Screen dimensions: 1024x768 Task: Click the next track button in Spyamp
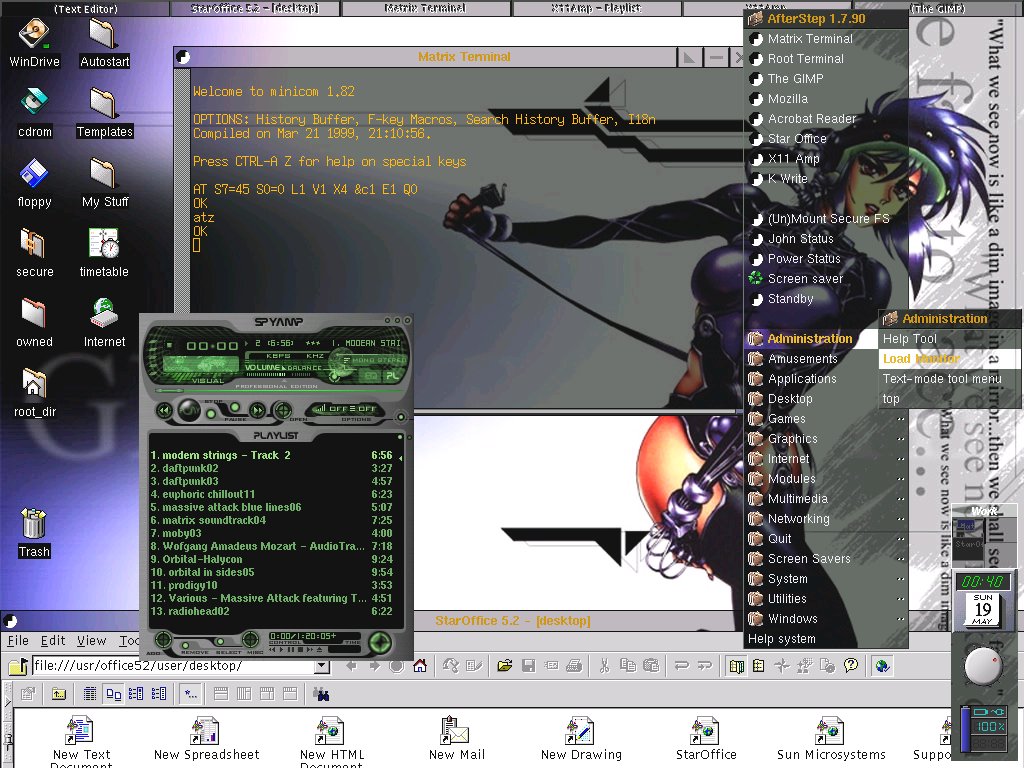(x=257, y=410)
